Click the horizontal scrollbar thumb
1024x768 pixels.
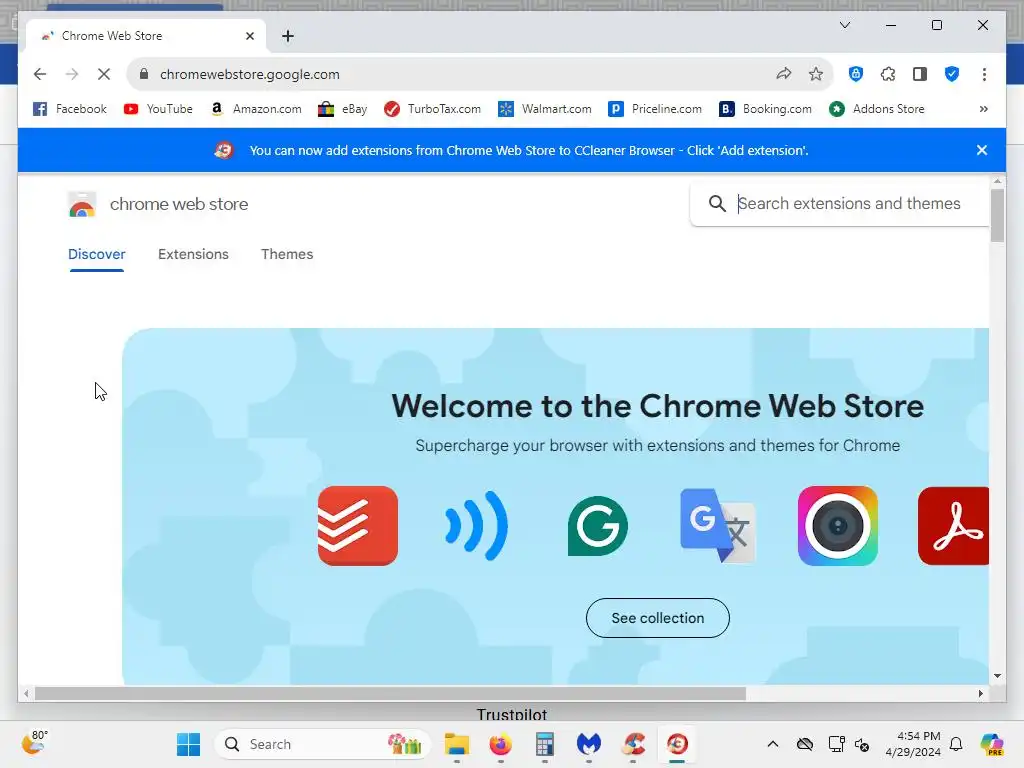390,694
